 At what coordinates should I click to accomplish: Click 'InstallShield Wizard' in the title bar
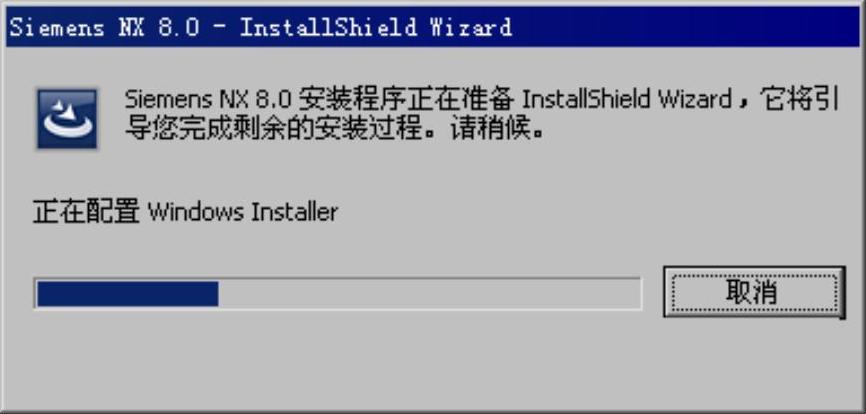coord(376,27)
